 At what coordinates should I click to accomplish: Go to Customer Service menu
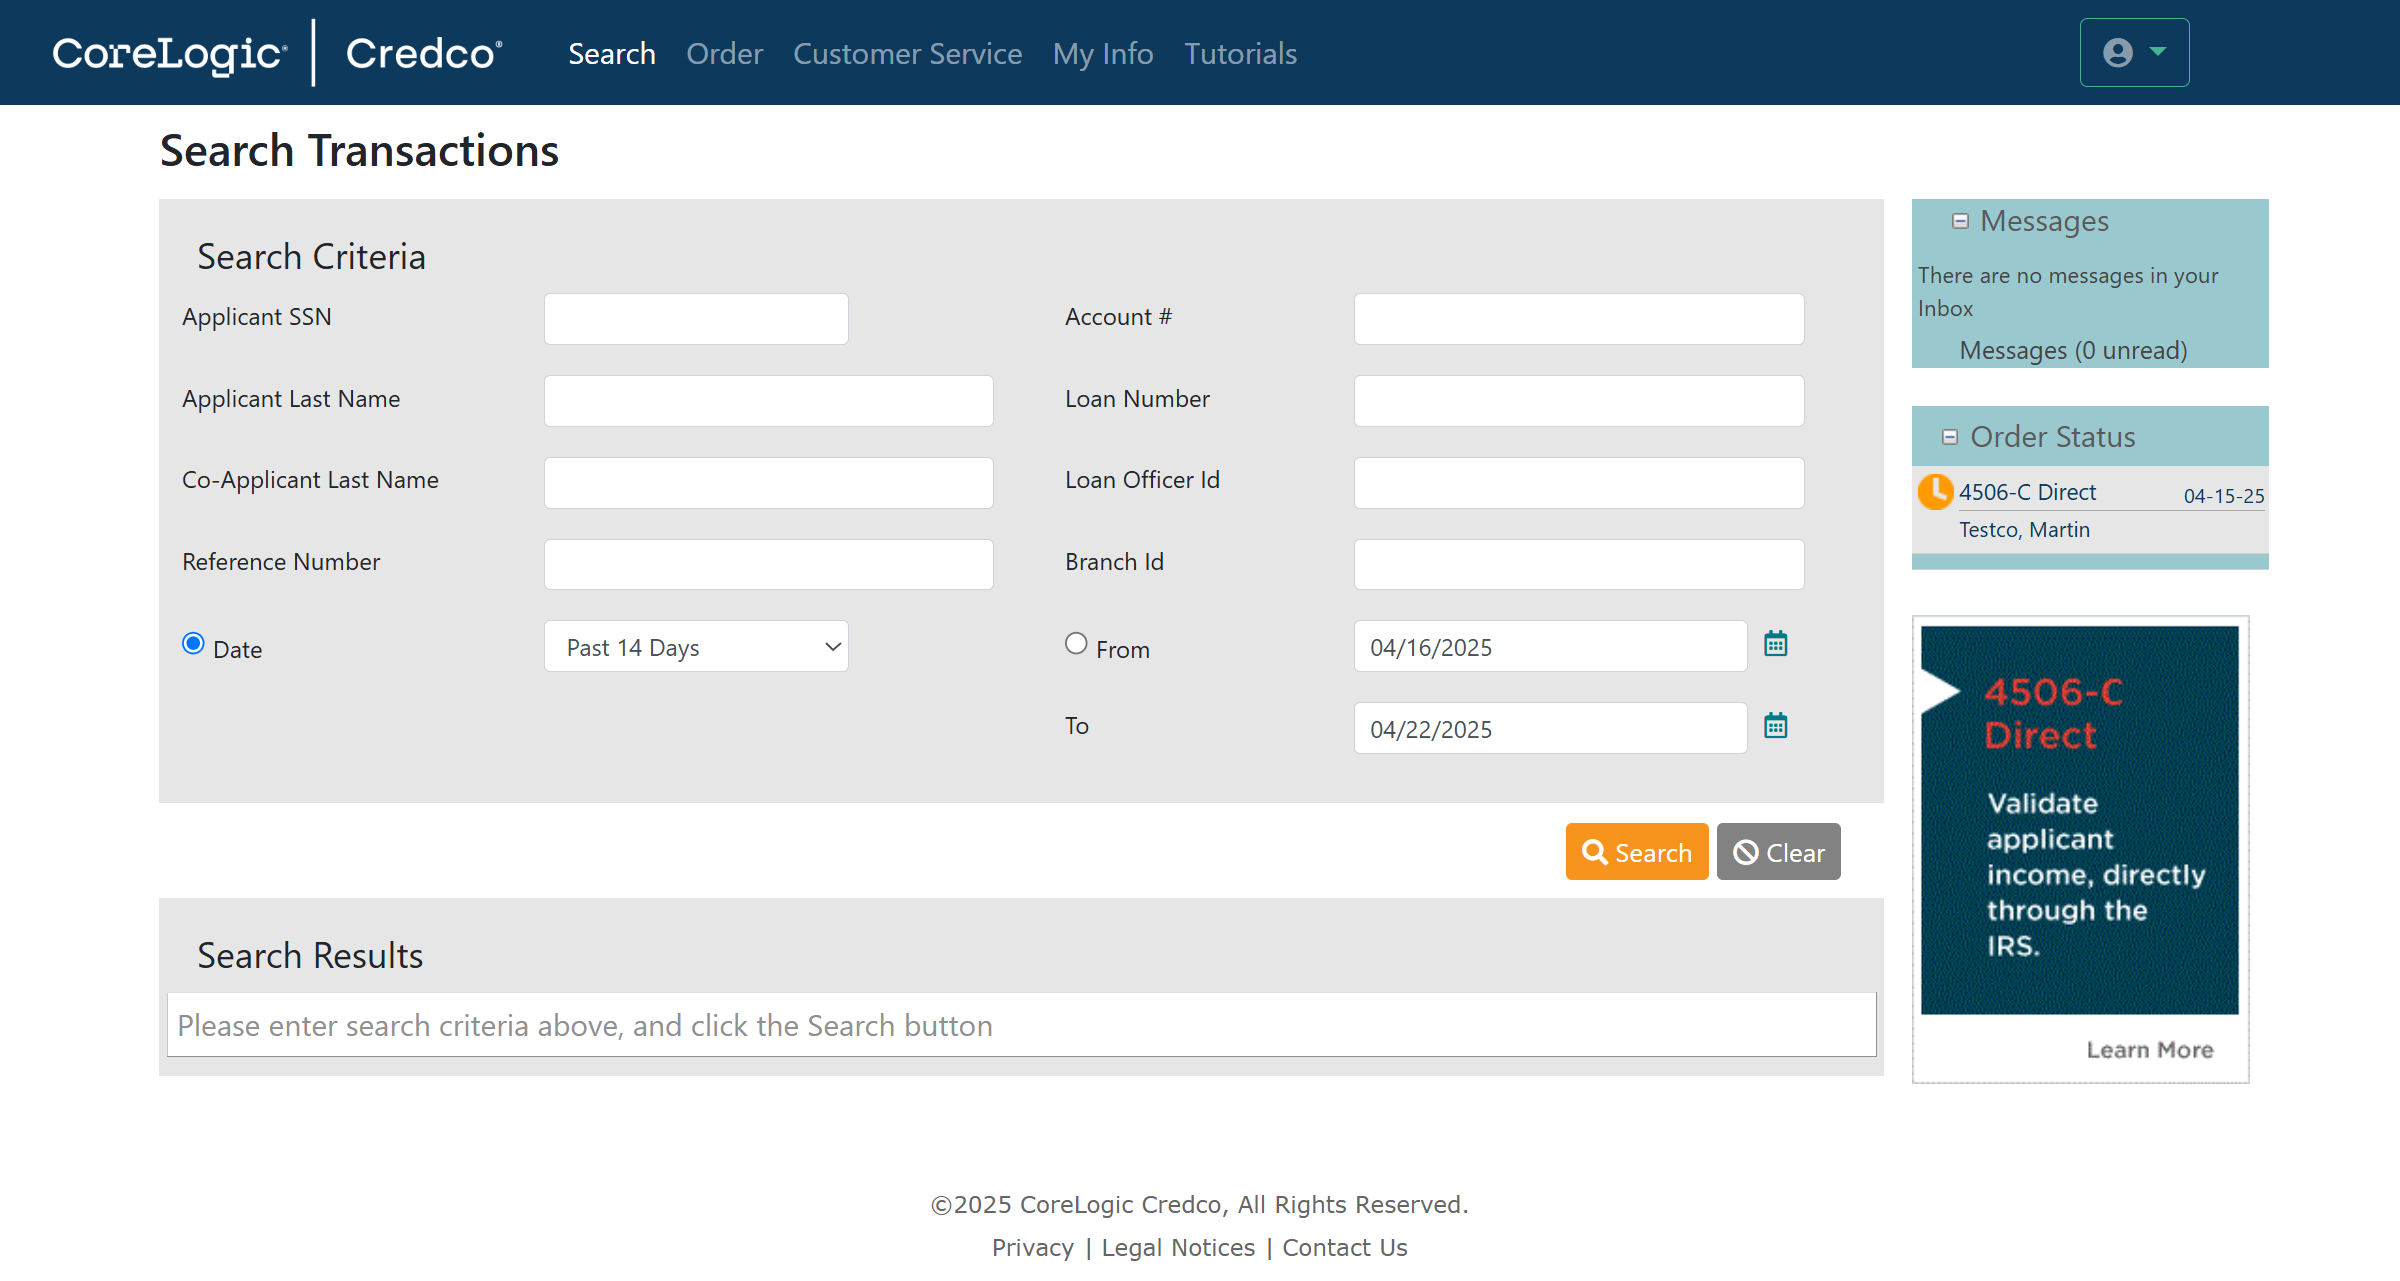click(907, 54)
